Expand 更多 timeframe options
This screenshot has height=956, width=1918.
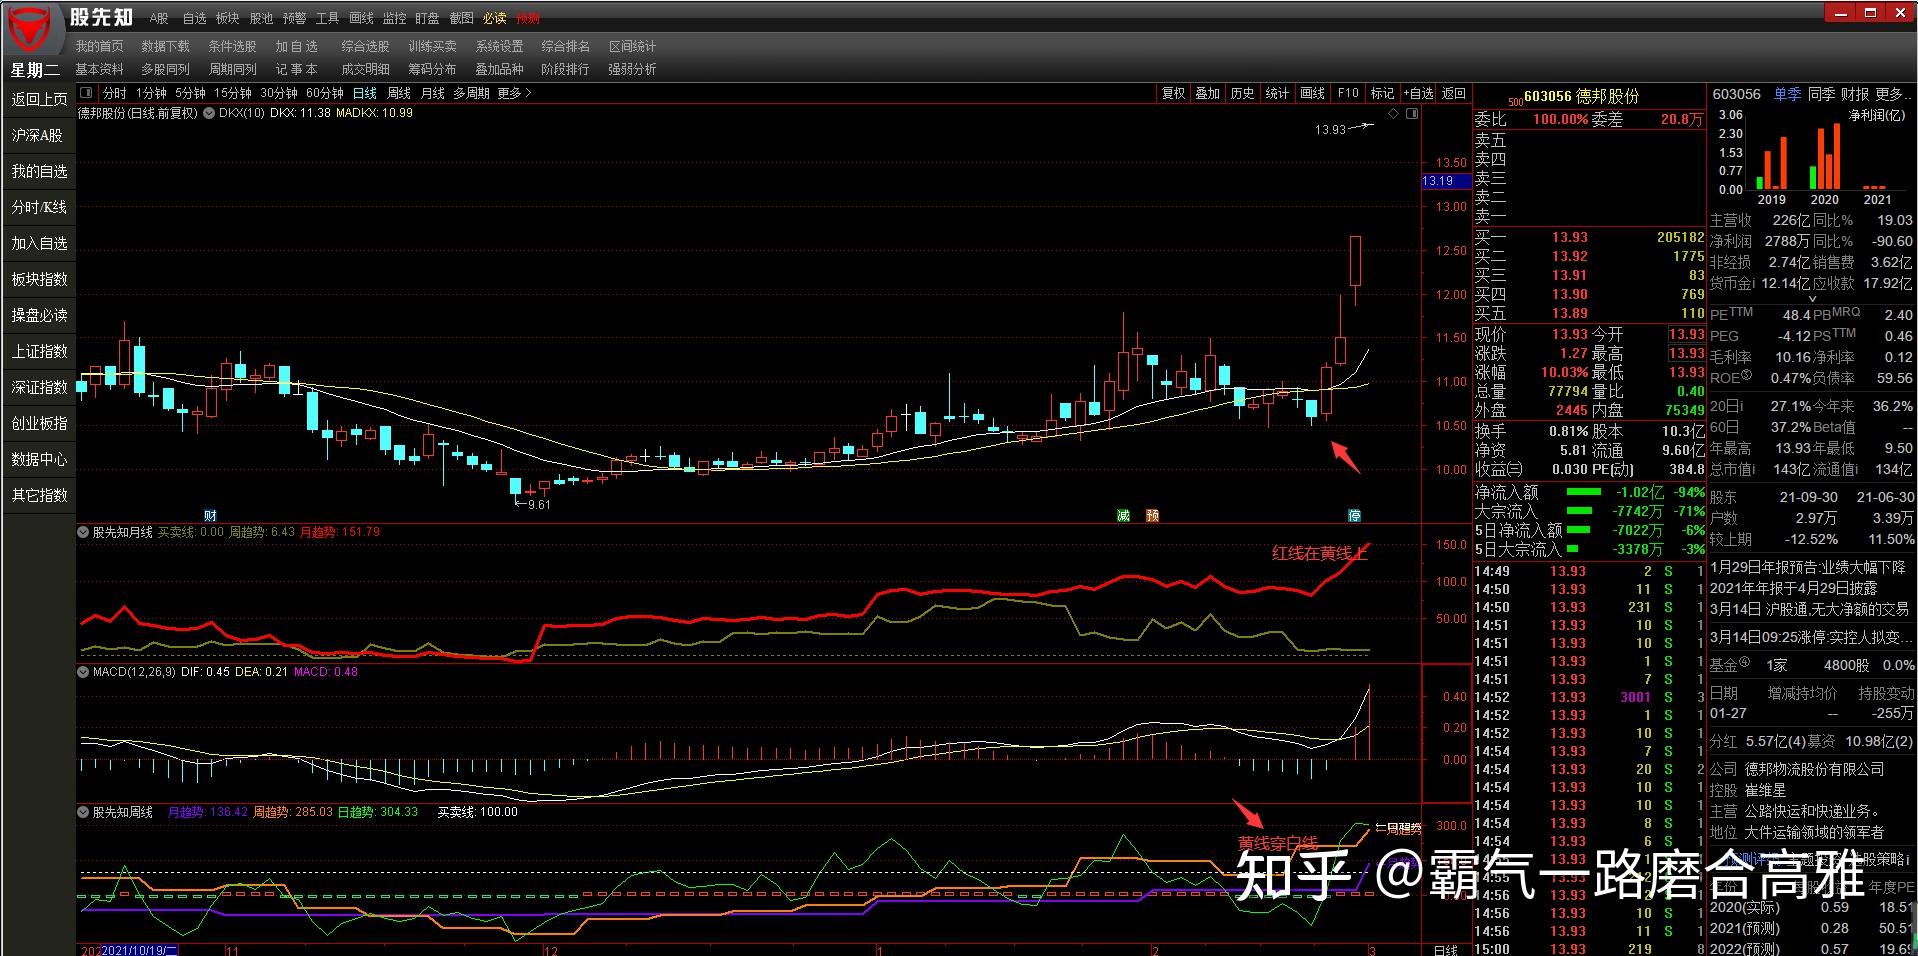point(514,93)
